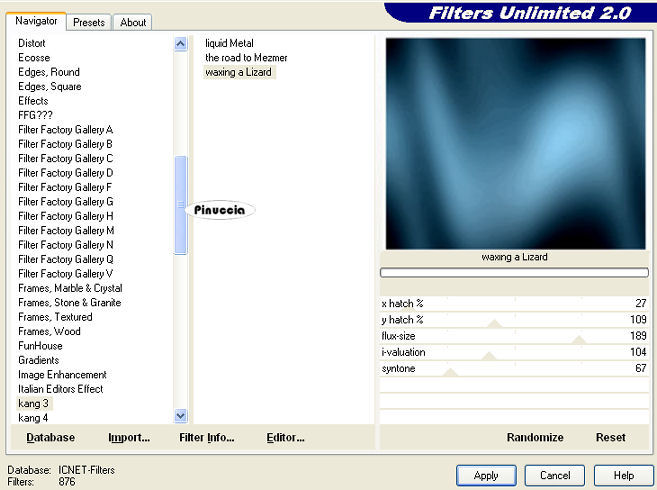Open Filter Info...
Viewport: 657px width, 490px height.
tap(207, 437)
